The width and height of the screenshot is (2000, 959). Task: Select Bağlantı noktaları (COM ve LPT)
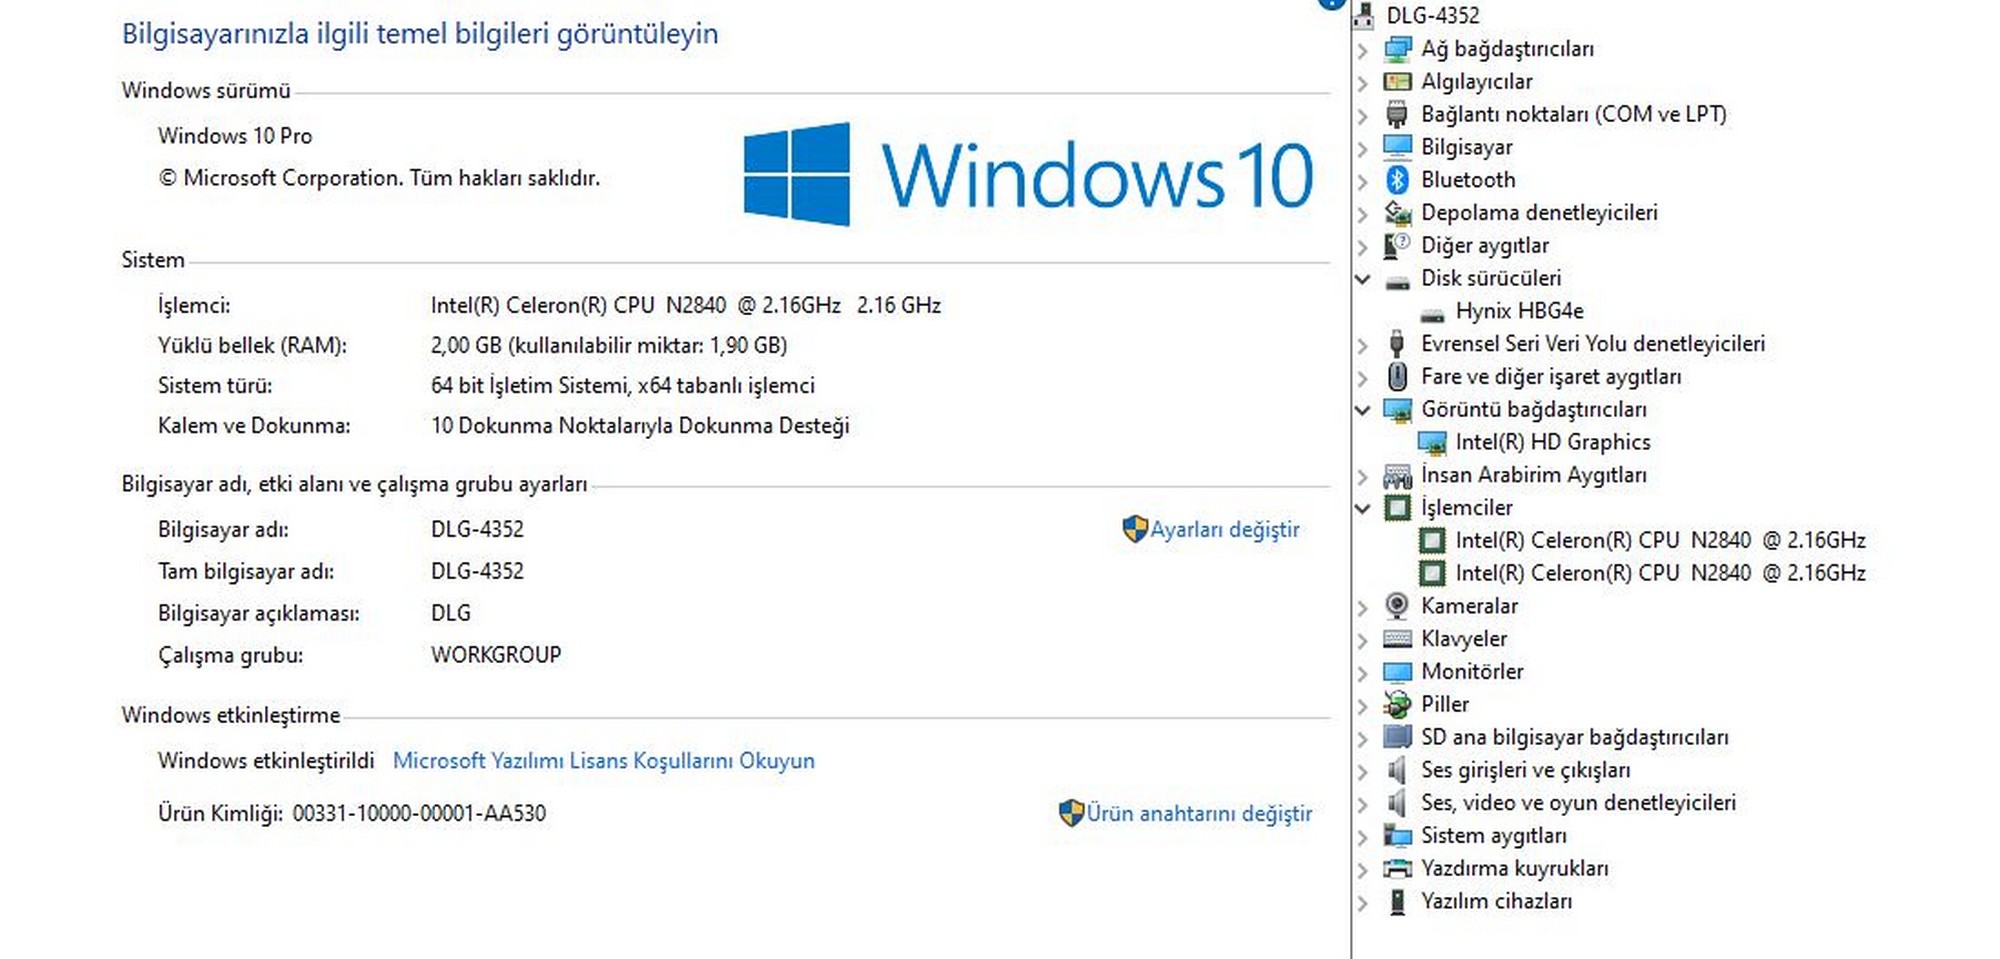pyautogui.click(x=1573, y=114)
